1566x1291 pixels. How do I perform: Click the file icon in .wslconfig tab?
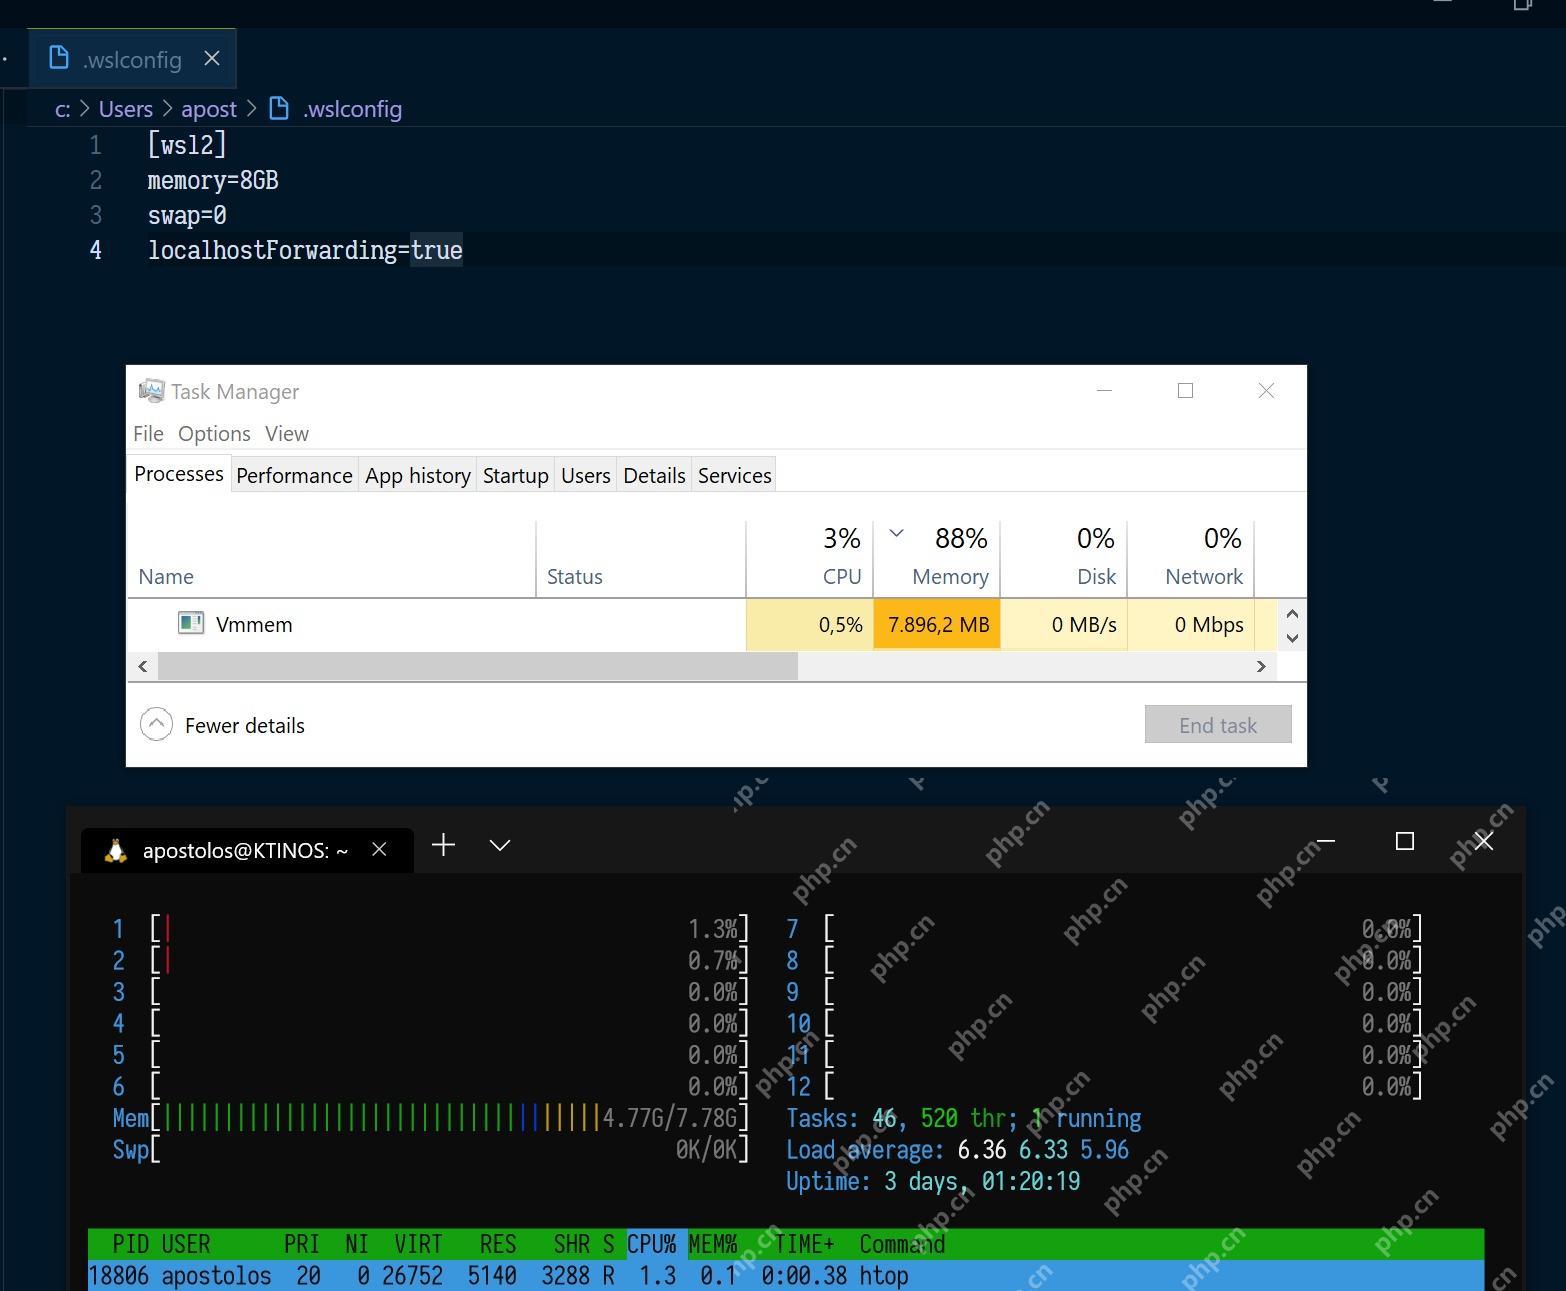click(x=59, y=58)
